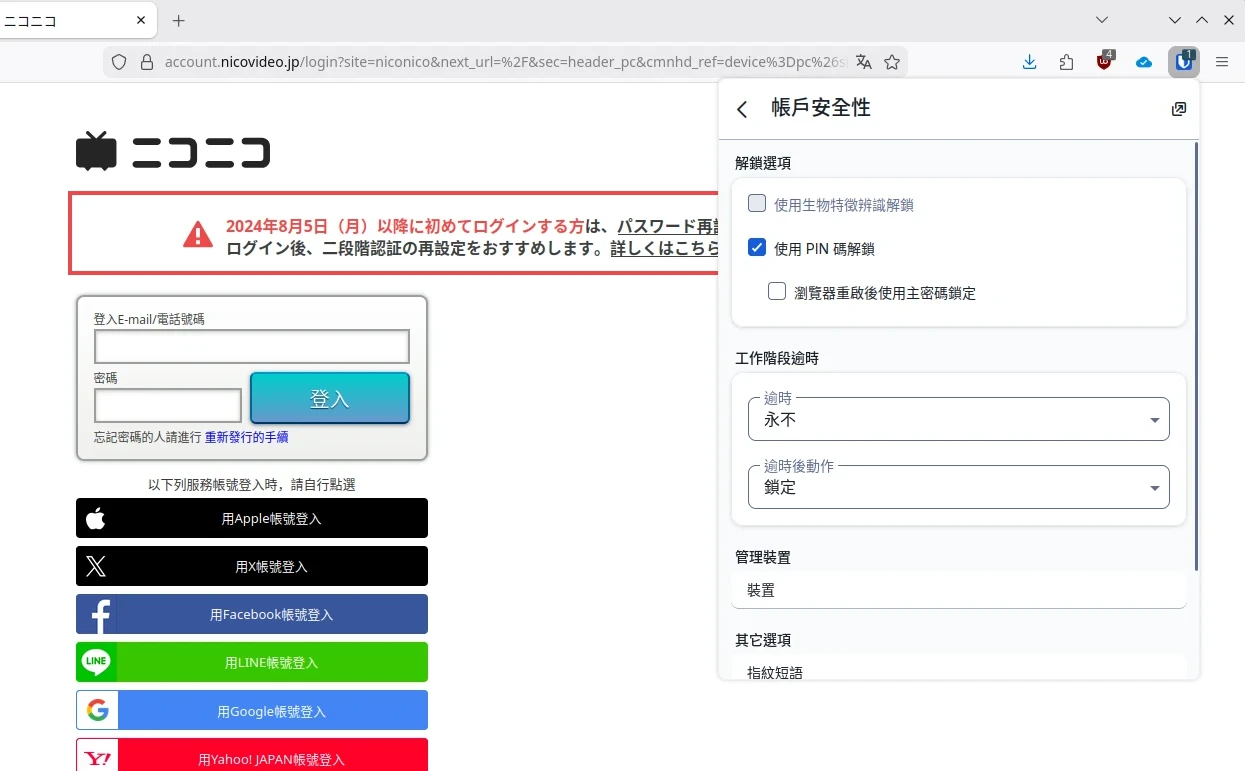Open the Firefox hamburger menu

(1221, 62)
